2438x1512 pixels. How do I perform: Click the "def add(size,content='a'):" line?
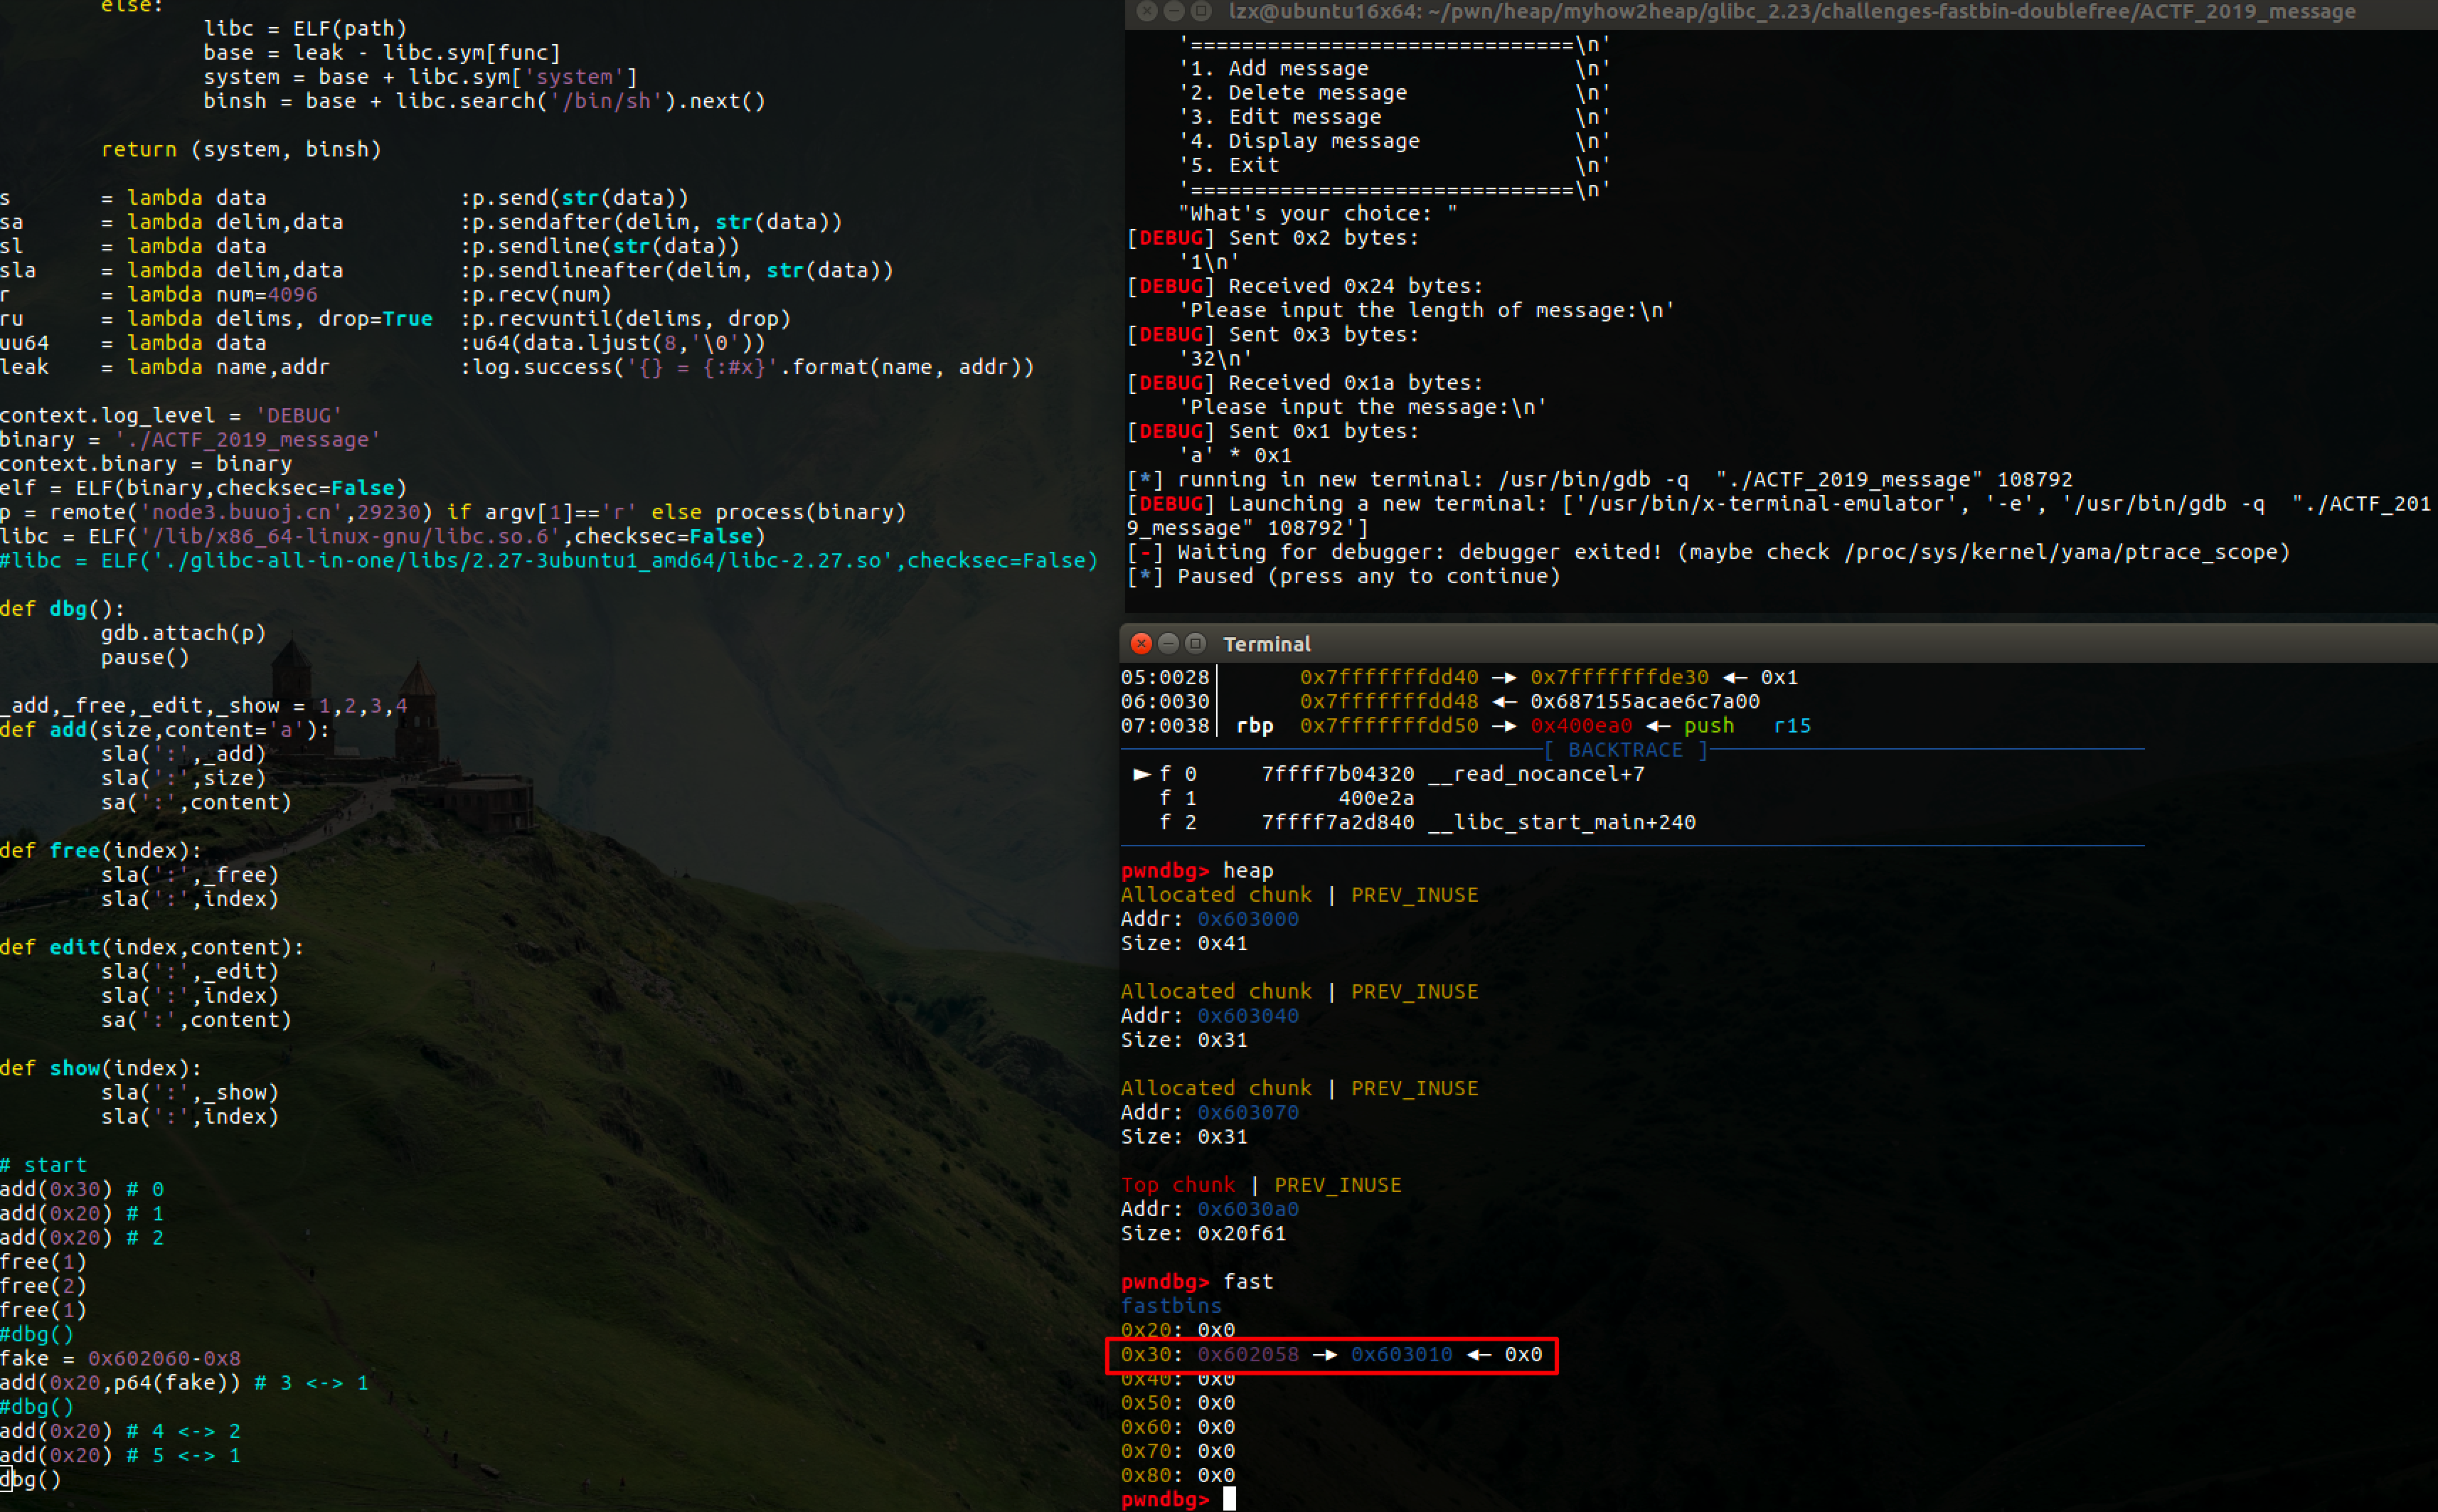point(165,730)
